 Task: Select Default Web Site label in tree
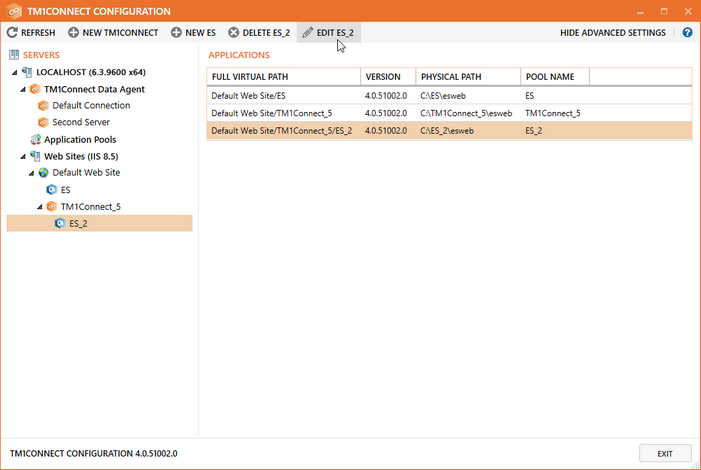(86, 173)
